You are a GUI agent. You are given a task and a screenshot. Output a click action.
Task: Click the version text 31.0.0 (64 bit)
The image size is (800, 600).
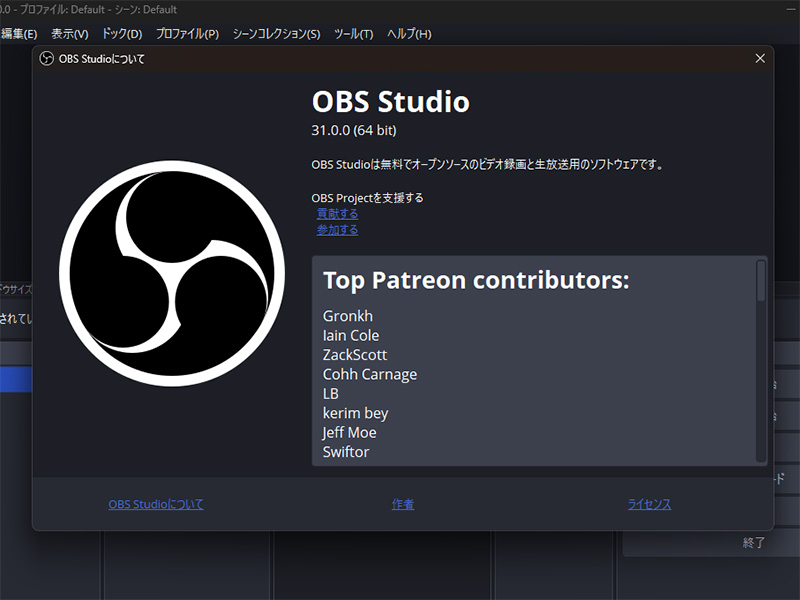coord(354,130)
